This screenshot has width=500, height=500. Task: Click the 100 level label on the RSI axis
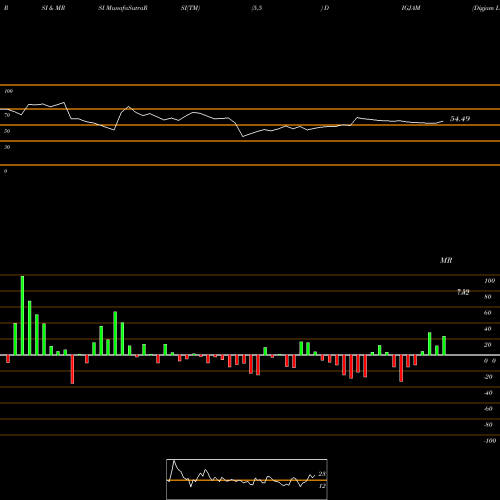coord(8,91)
